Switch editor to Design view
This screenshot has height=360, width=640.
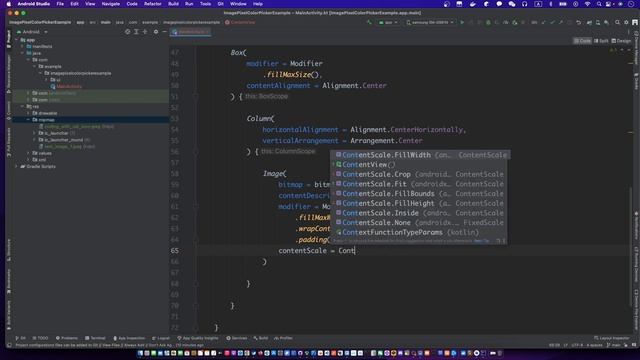[x=621, y=41]
